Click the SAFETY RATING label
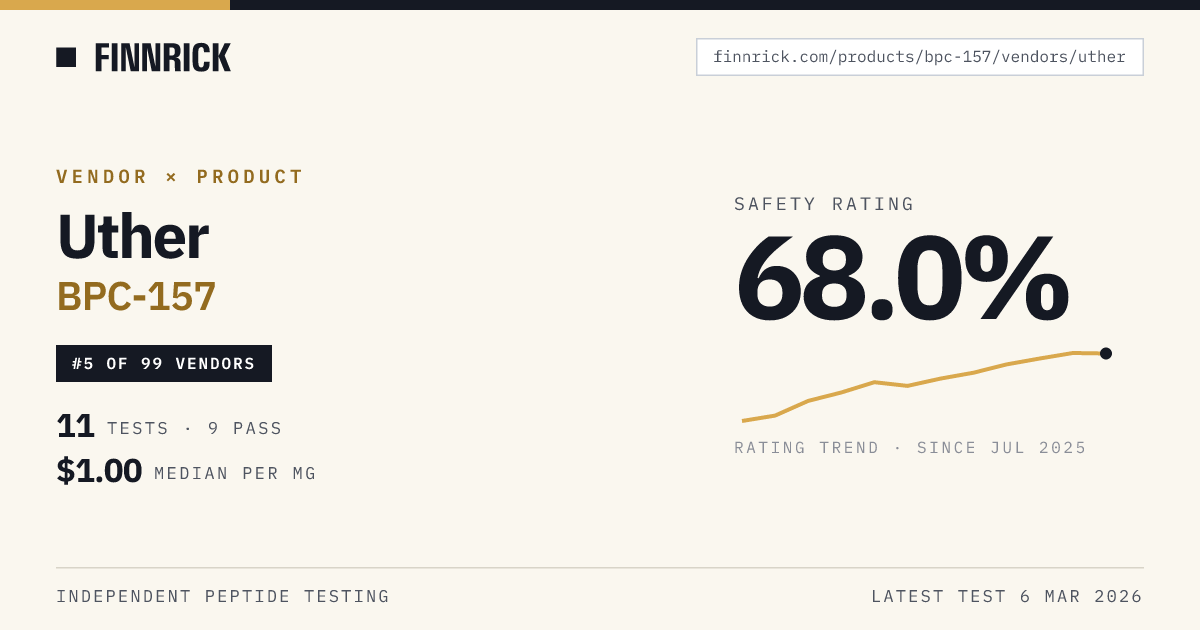Image resolution: width=1200 pixels, height=630 pixels. tap(824, 204)
